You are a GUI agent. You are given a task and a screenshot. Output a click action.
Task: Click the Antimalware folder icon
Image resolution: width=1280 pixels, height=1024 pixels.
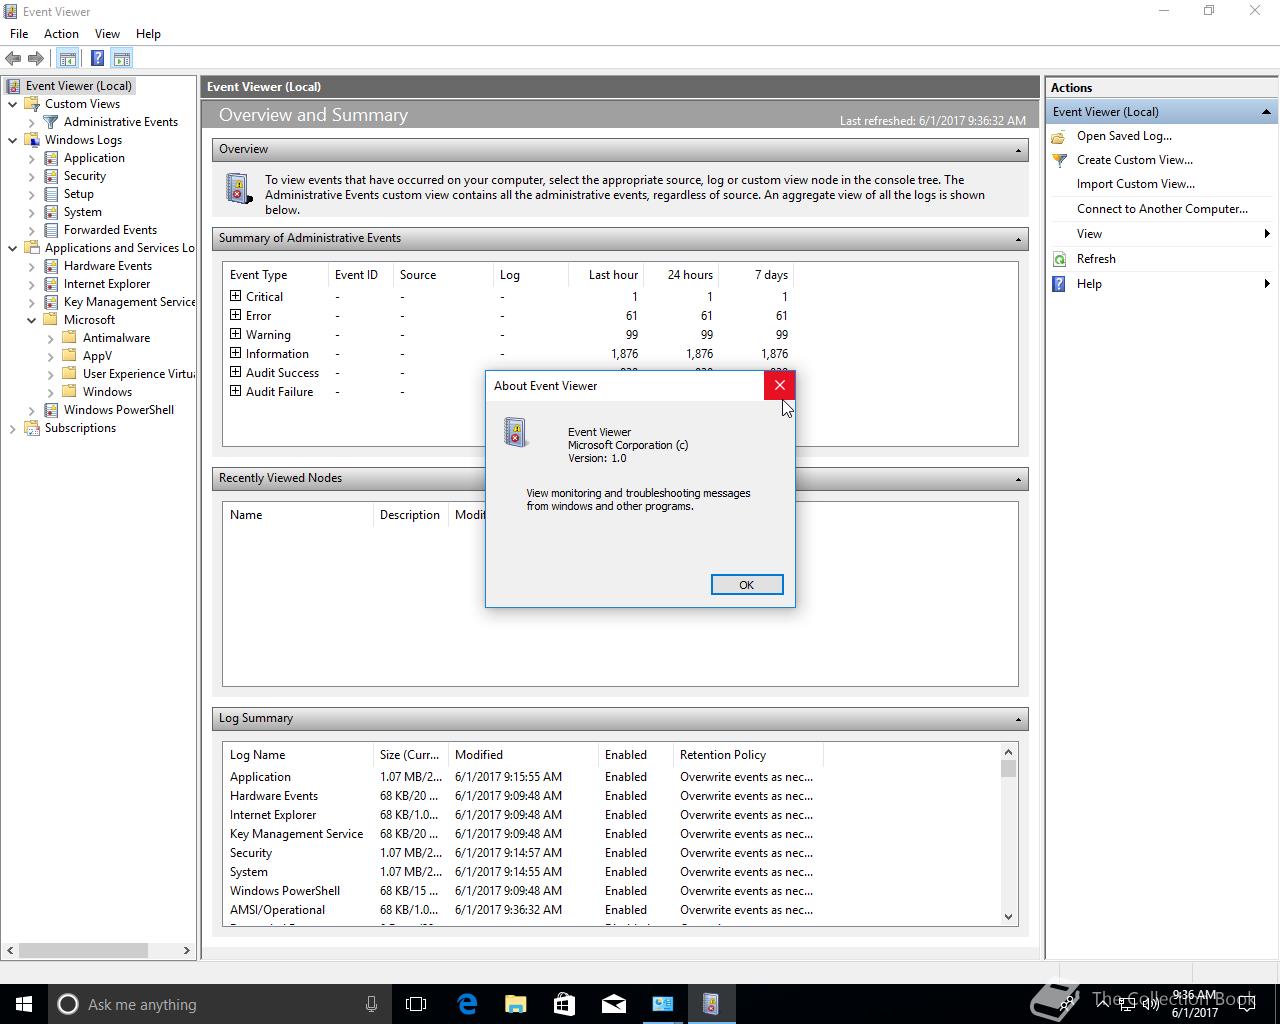click(70, 338)
